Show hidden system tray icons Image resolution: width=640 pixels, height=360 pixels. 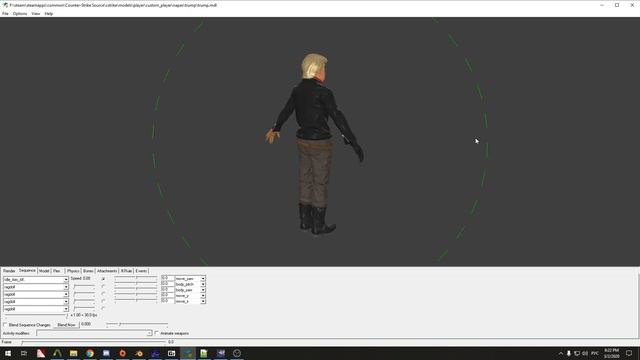[x=560, y=353]
